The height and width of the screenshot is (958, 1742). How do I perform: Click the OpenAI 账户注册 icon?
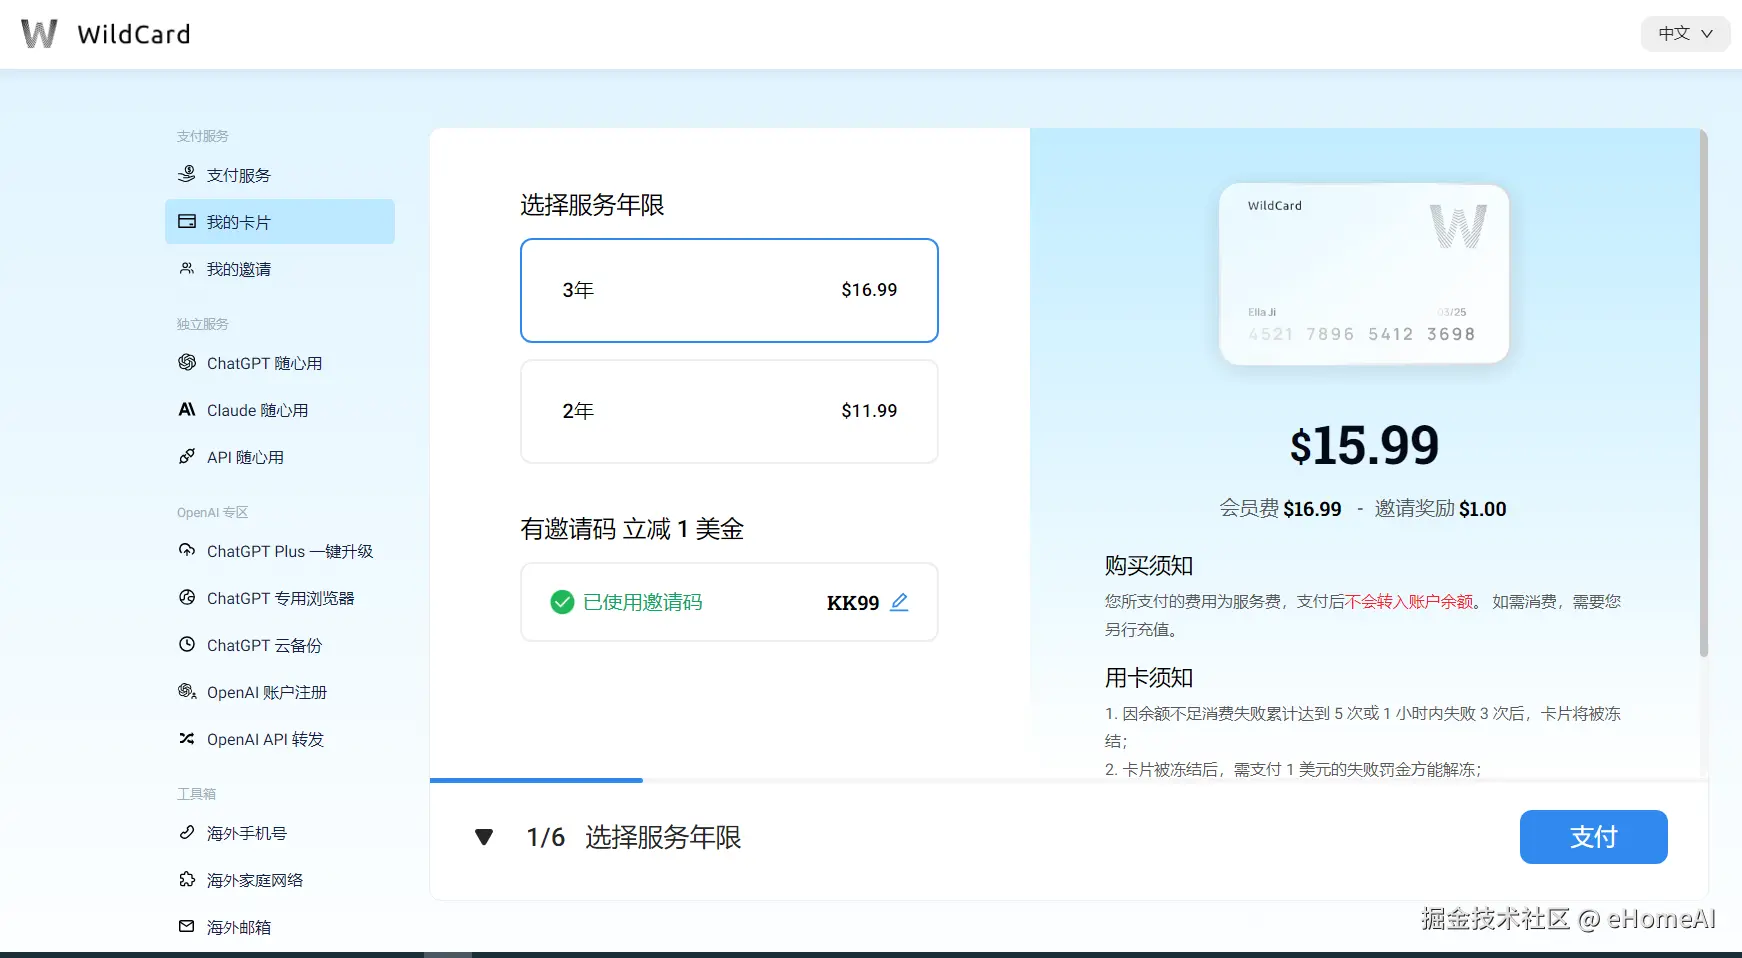(187, 691)
